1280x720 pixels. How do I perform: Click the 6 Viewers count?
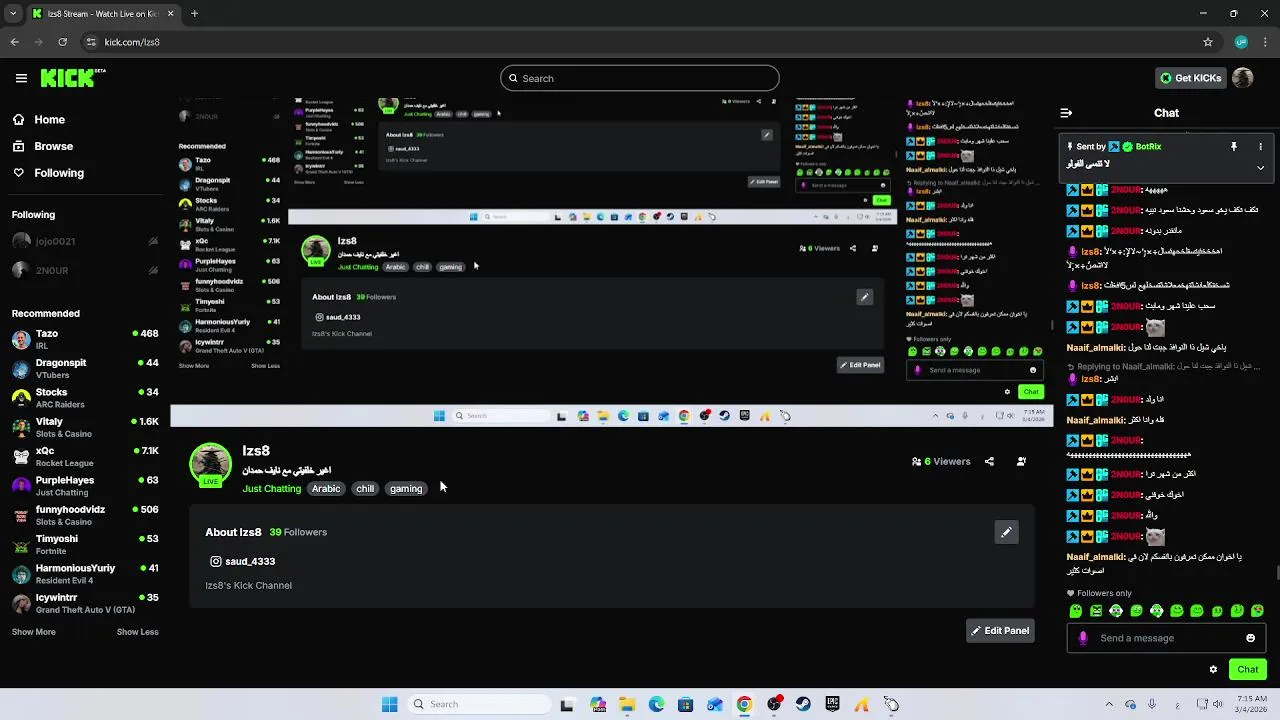[941, 462]
